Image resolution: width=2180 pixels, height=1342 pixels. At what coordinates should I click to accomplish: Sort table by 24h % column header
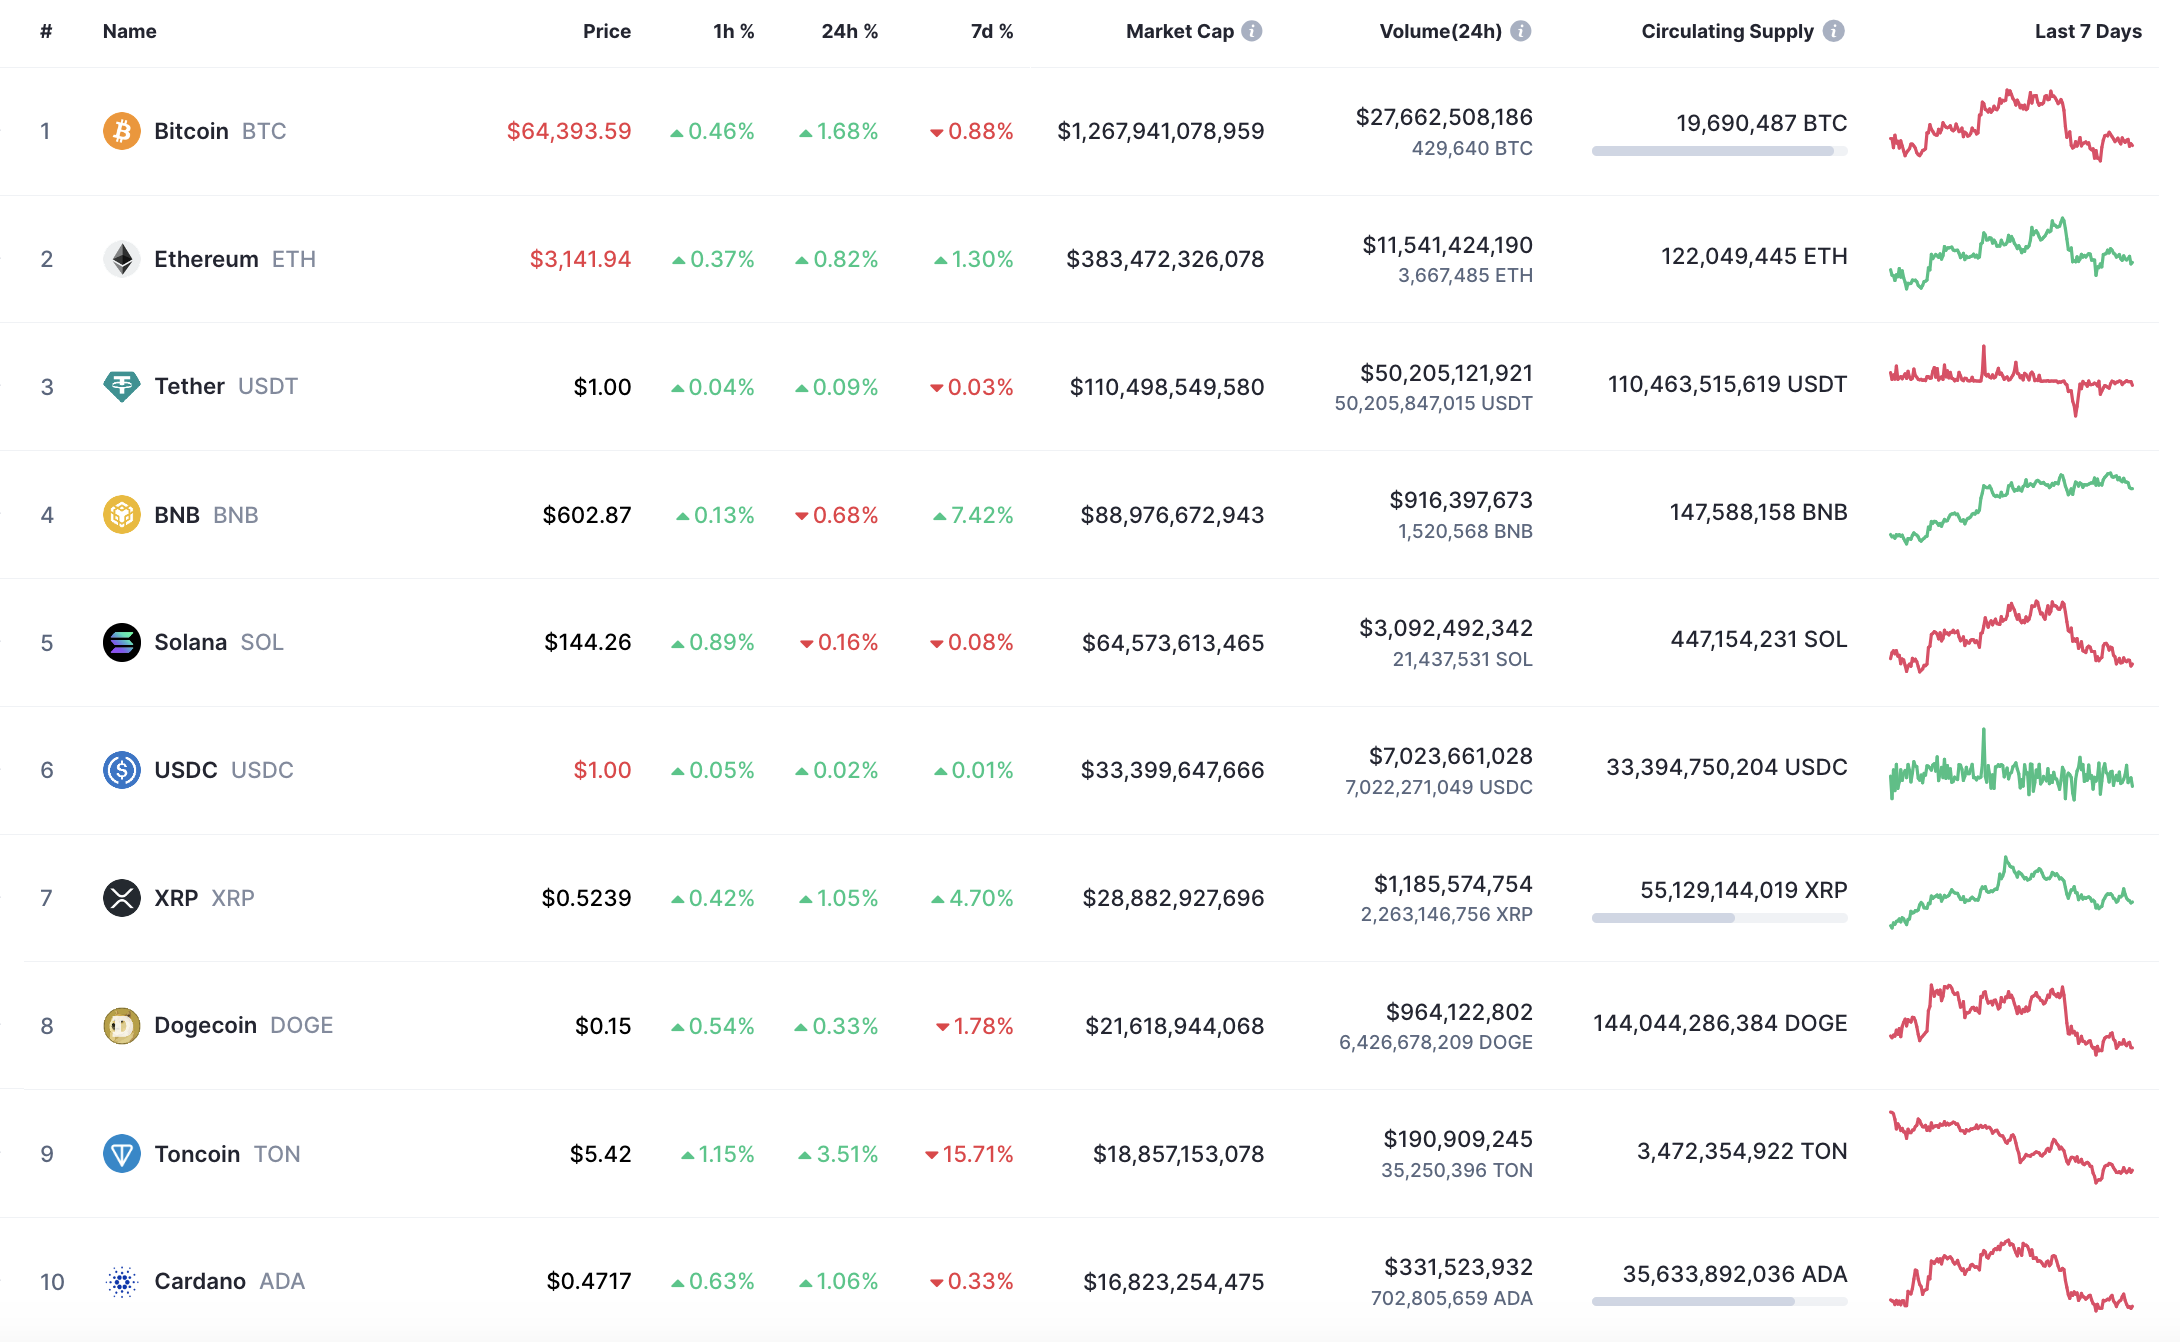[849, 31]
